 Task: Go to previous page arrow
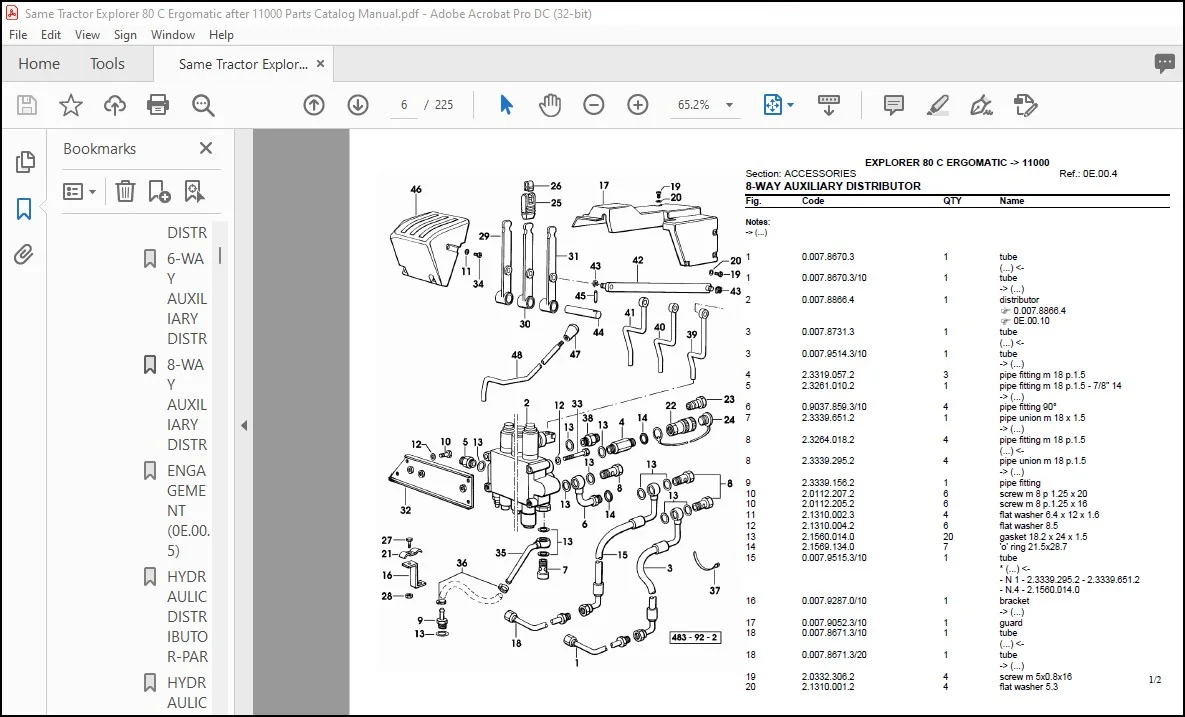click(314, 105)
